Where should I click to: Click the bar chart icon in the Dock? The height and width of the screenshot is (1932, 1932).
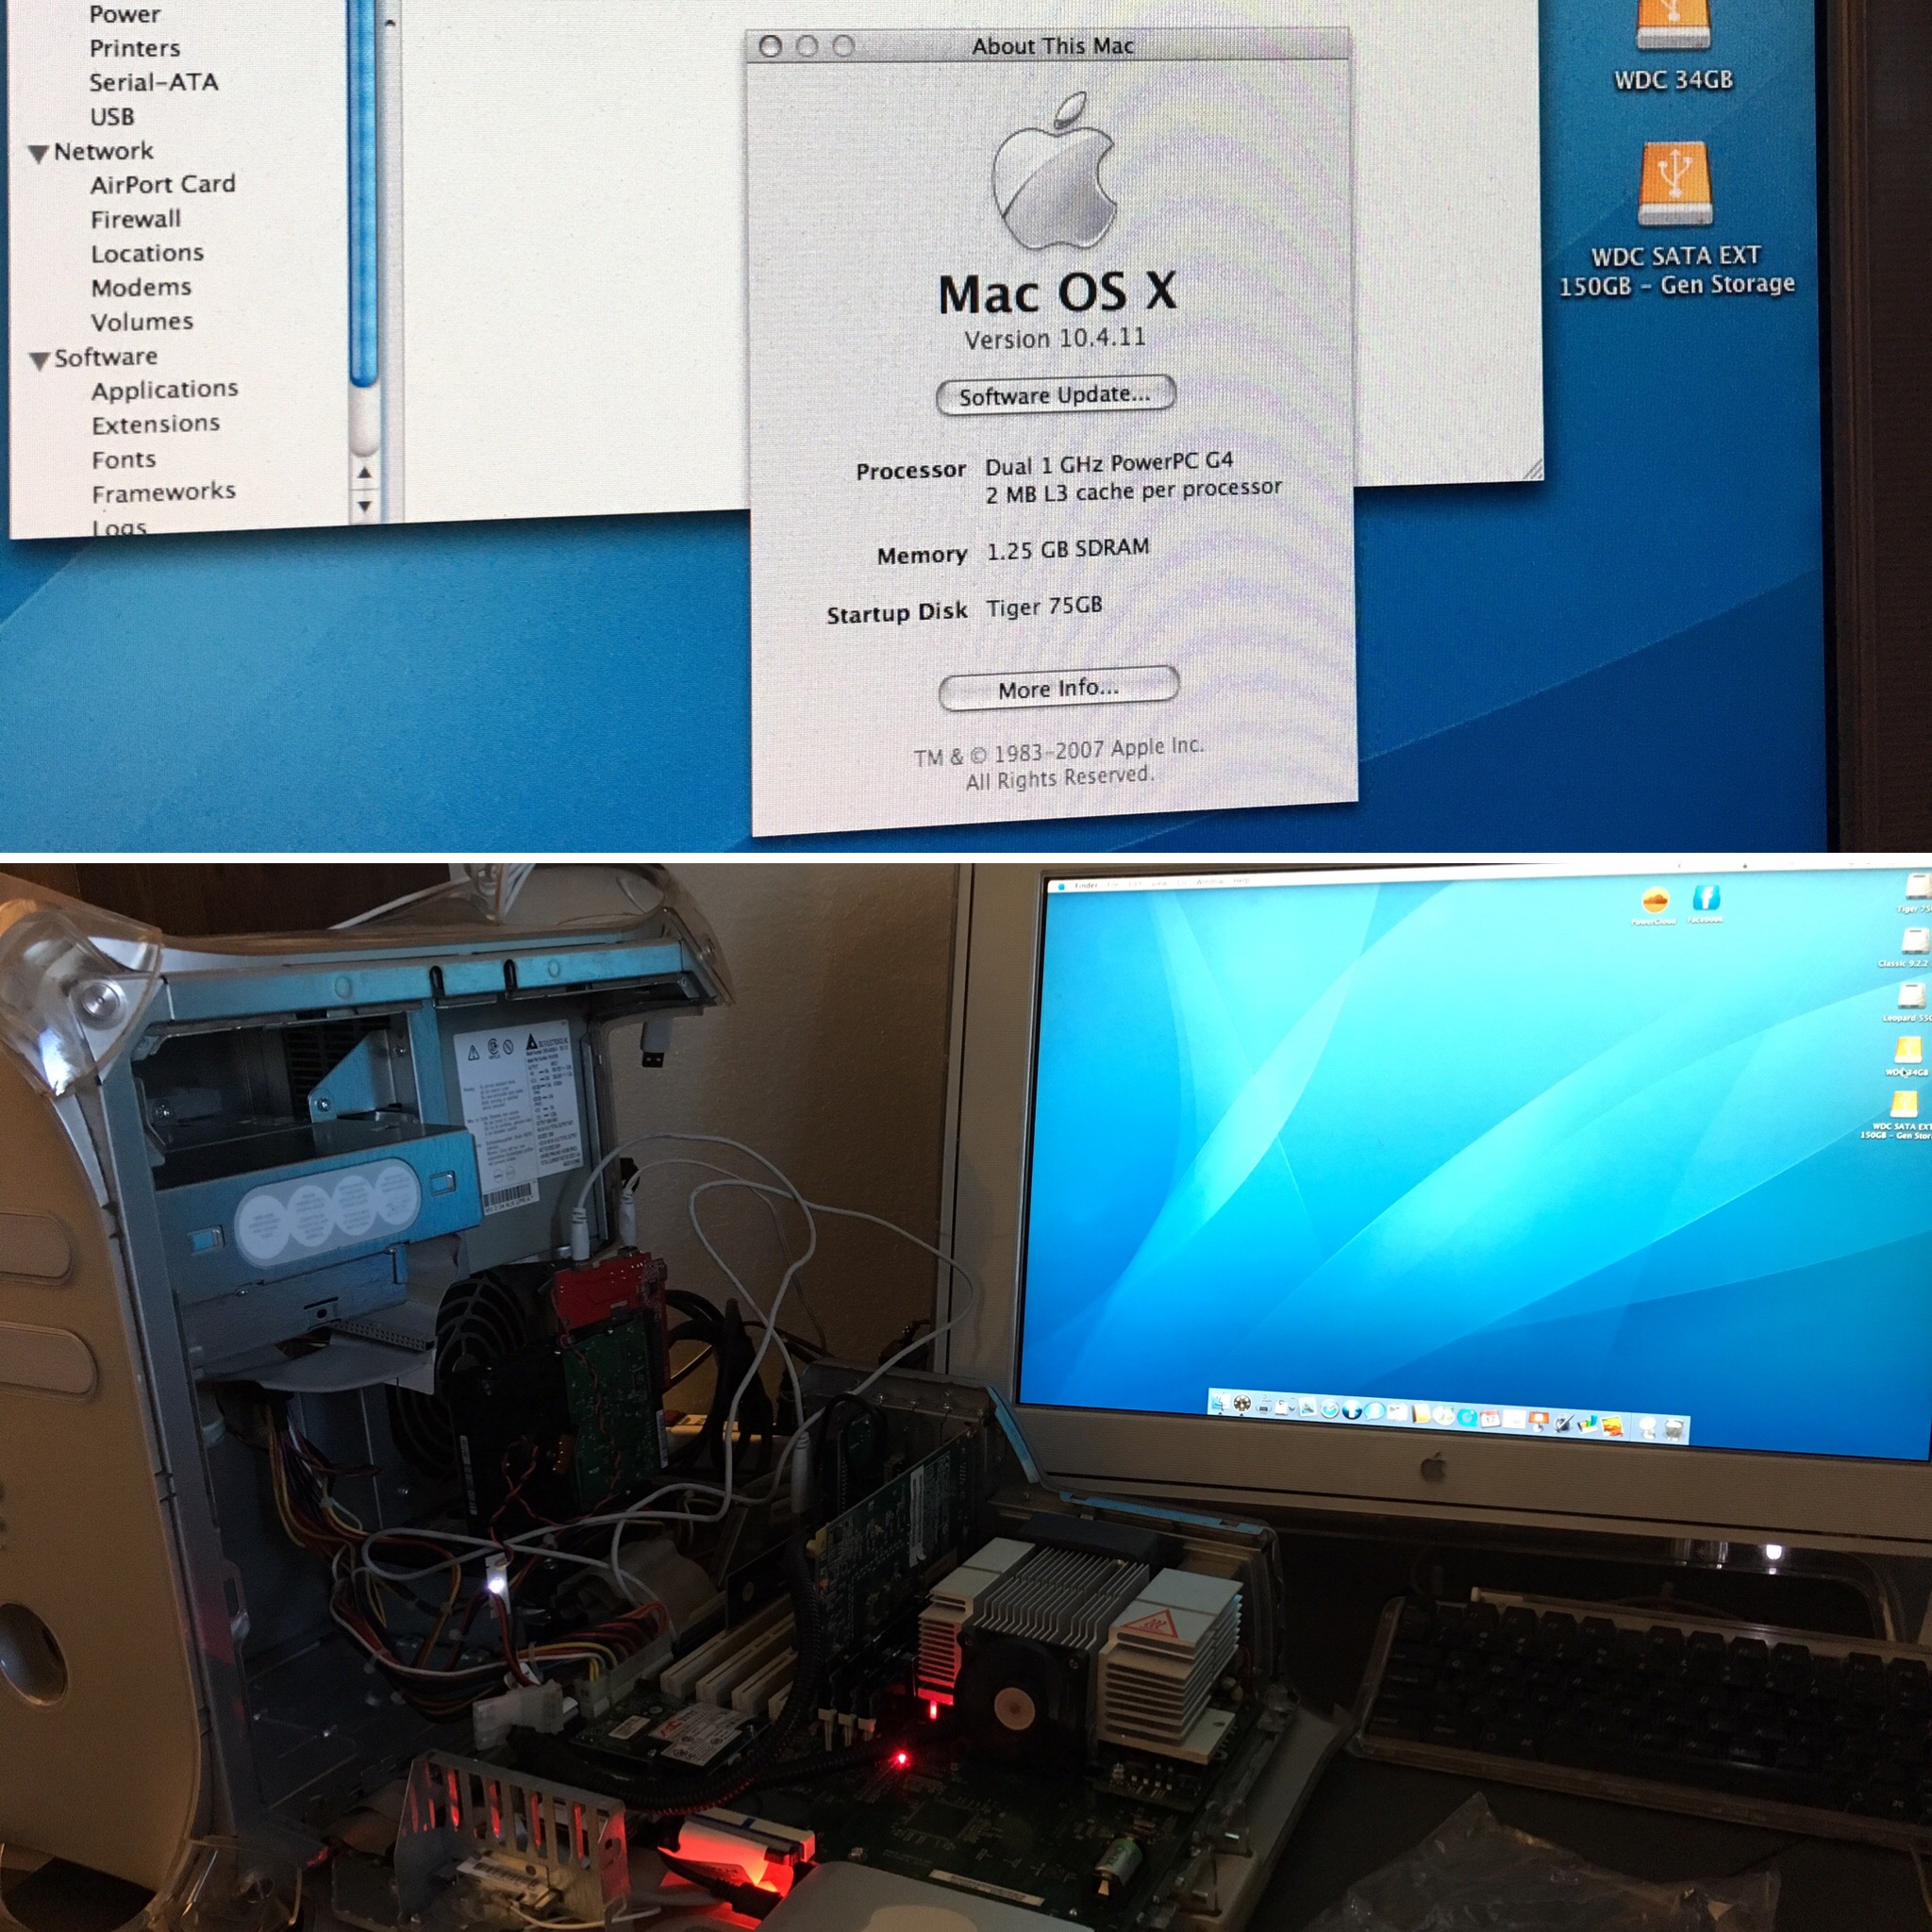point(1586,1424)
